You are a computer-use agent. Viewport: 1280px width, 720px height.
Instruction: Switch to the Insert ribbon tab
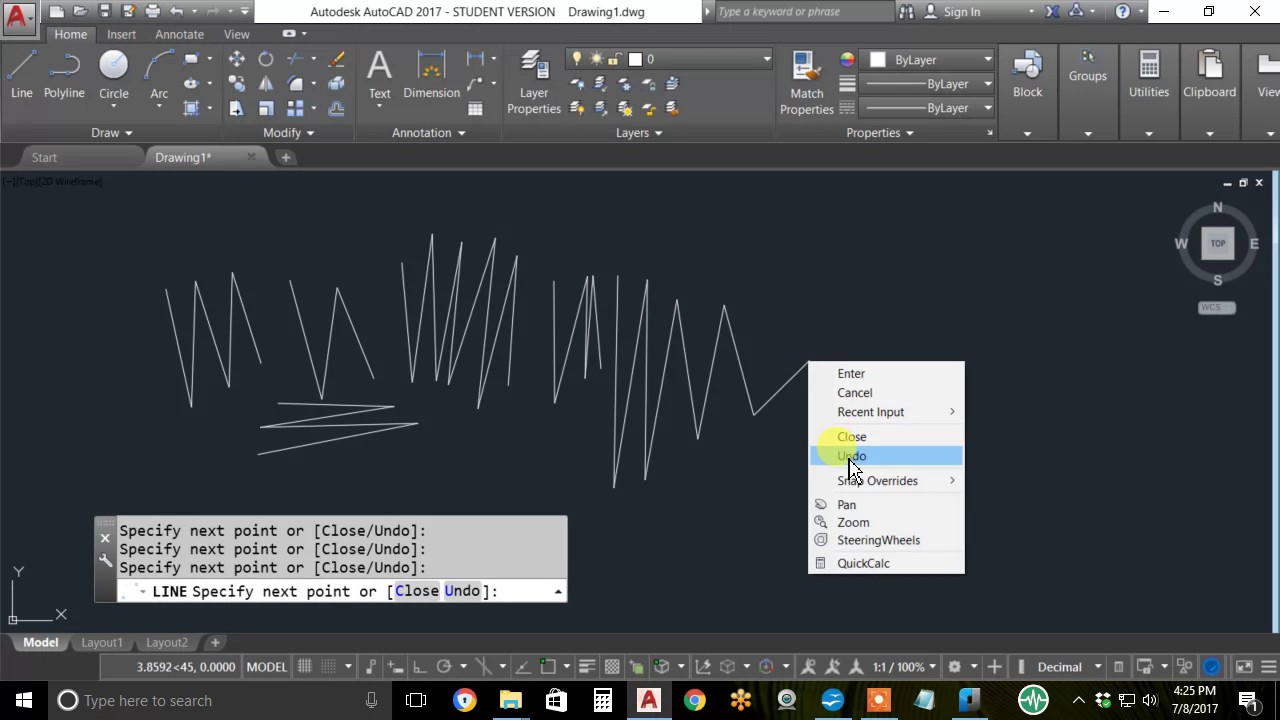click(x=121, y=34)
